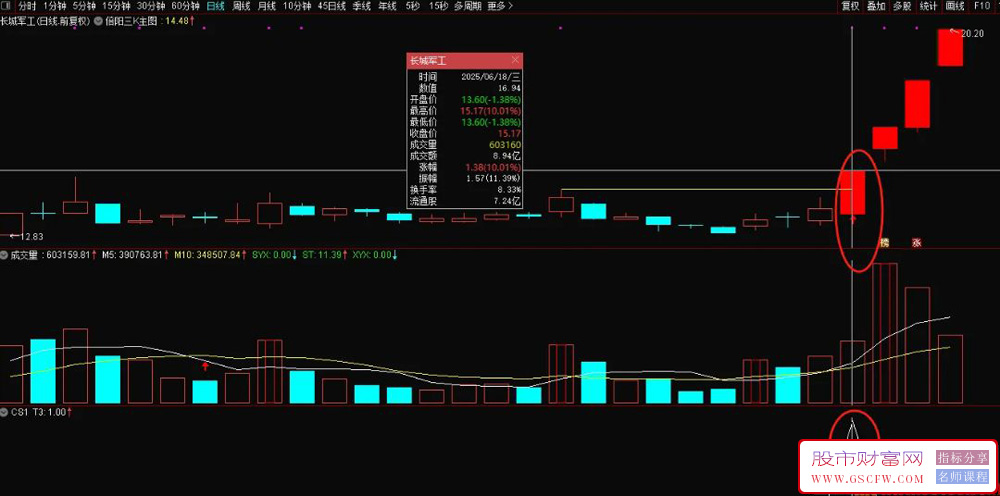Screen dimensions: 1000x496
Task: Expand the 倍阳三K主图 indicator dropdown arrow
Action: (x=98, y=20)
